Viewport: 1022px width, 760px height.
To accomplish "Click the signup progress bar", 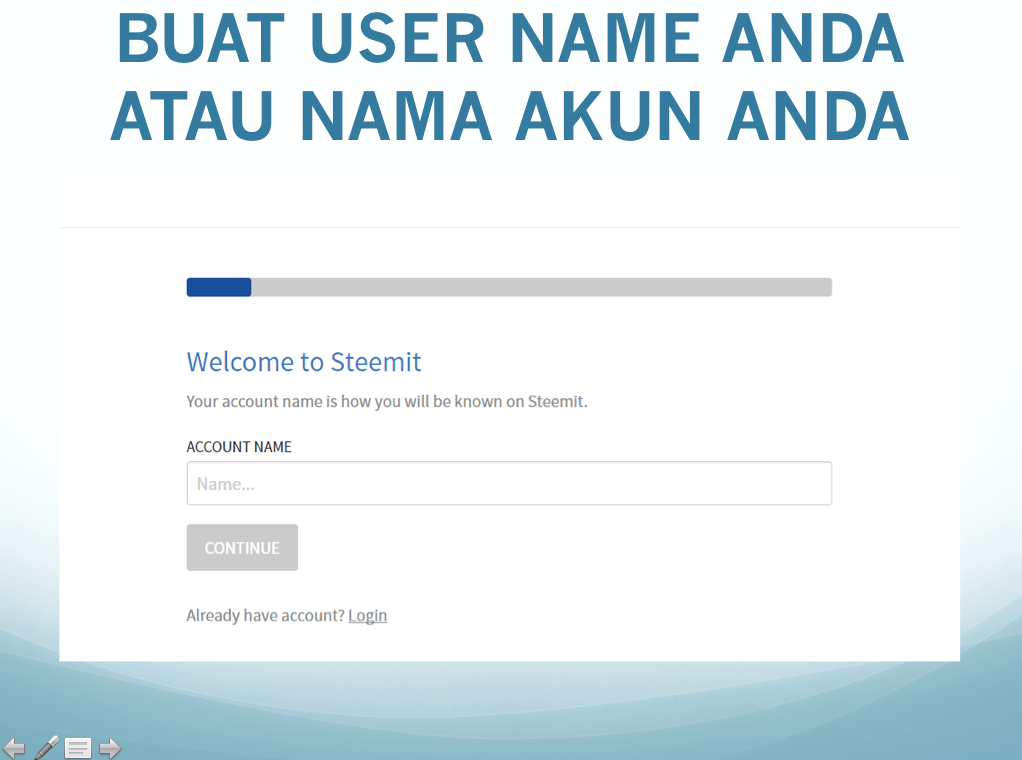I will coord(509,287).
